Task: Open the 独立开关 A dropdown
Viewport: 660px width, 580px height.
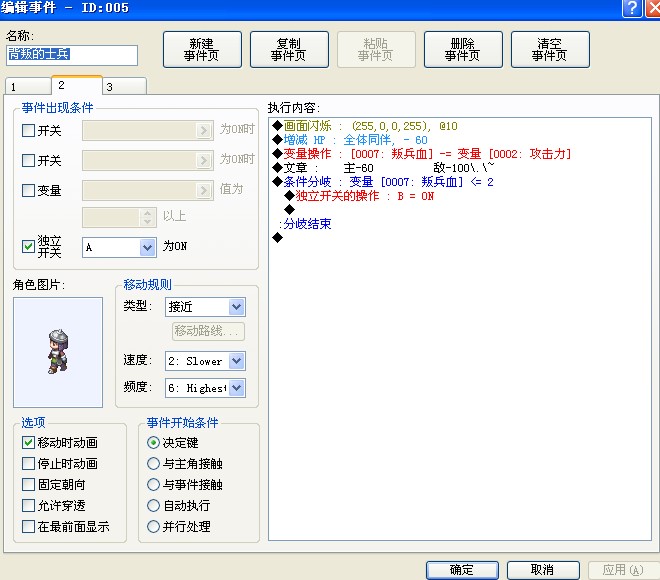Action: tap(119, 247)
